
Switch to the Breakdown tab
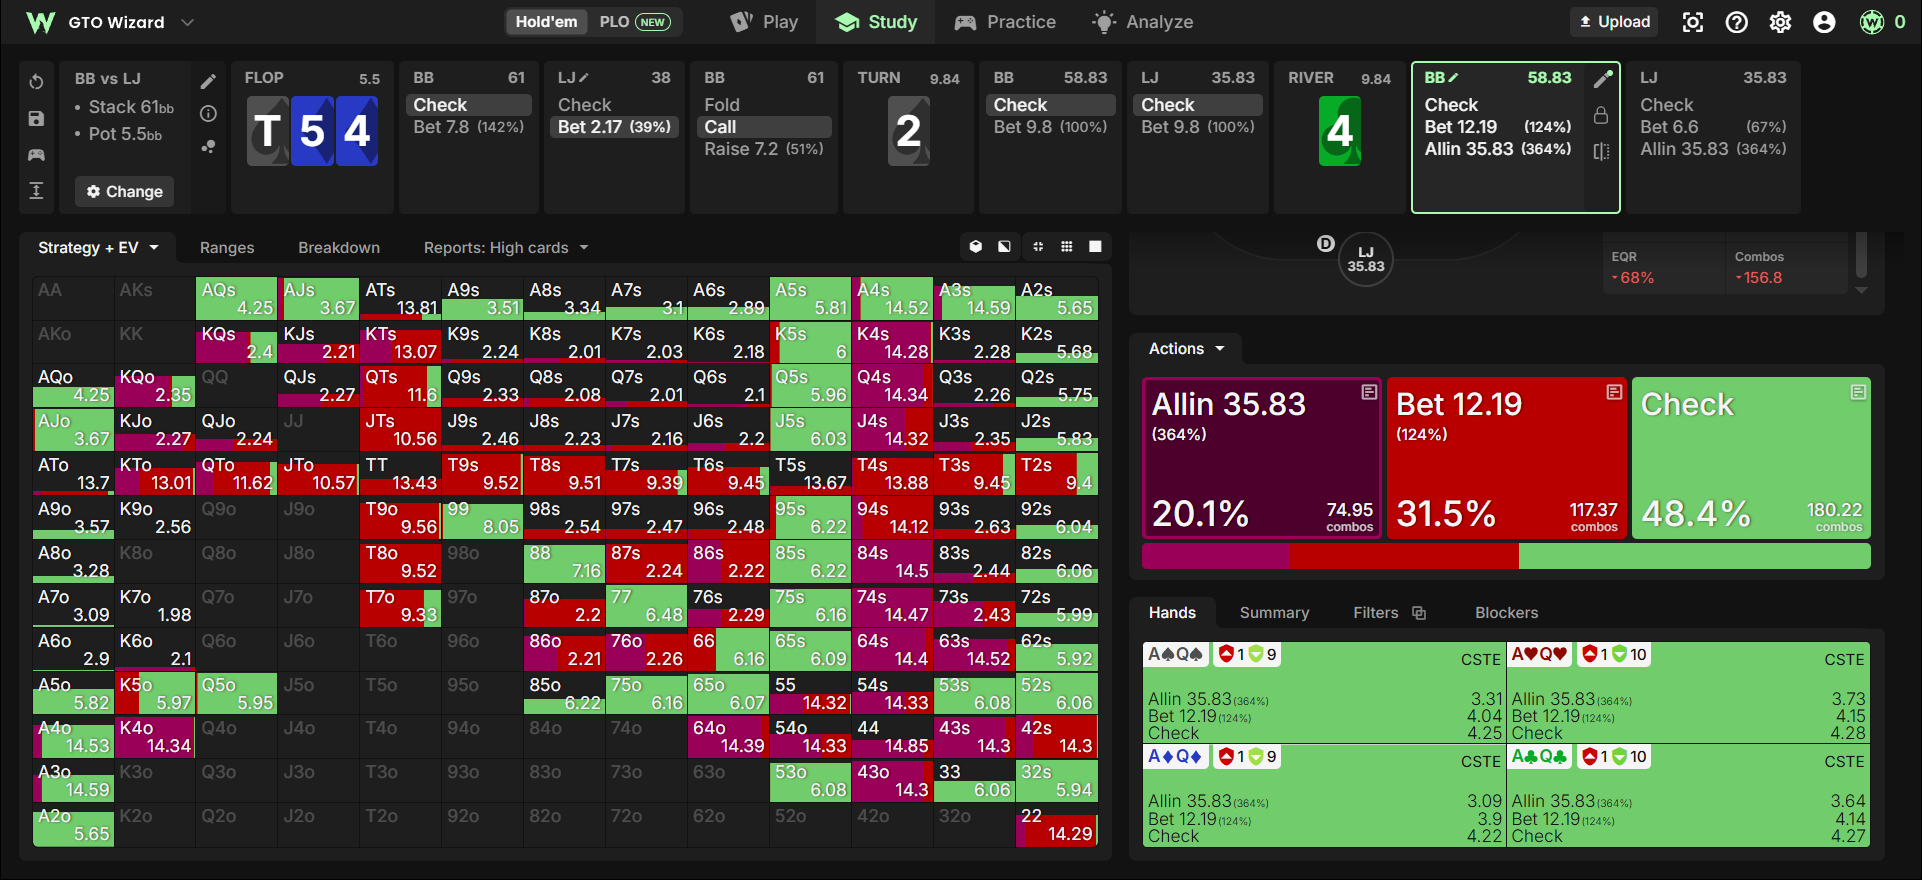click(339, 247)
